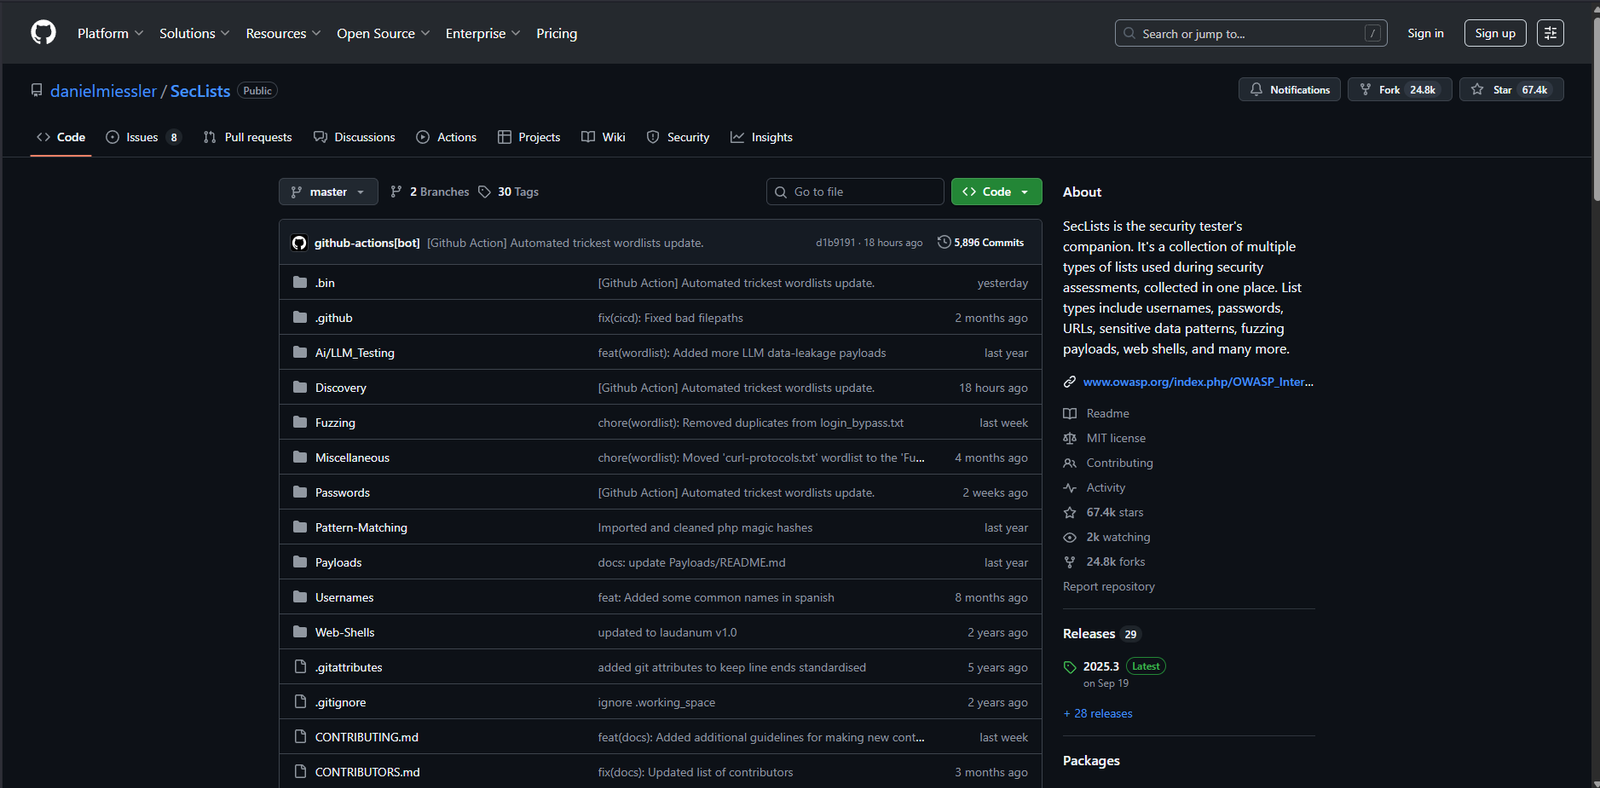
Task: Click the .gitignore file icon
Action: (300, 702)
